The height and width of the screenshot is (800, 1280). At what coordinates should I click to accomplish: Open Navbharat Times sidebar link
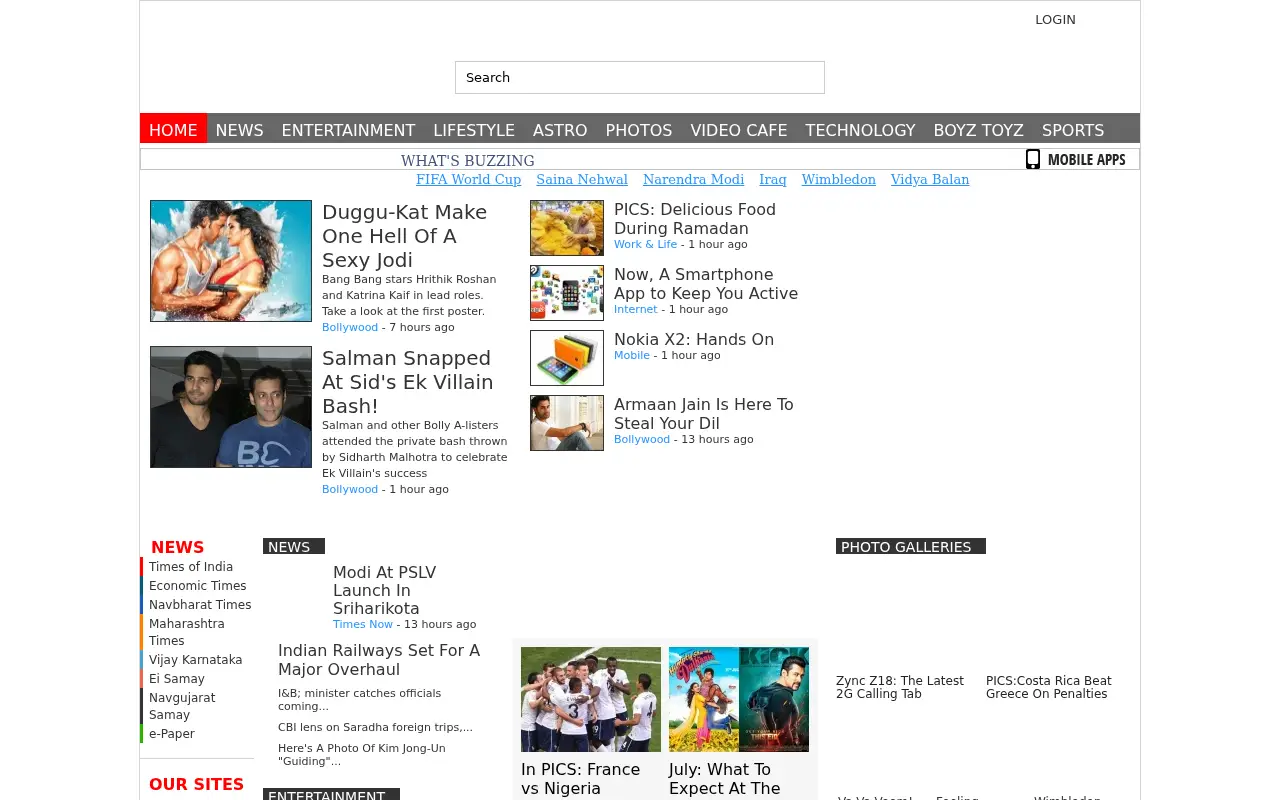tap(200, 605)
